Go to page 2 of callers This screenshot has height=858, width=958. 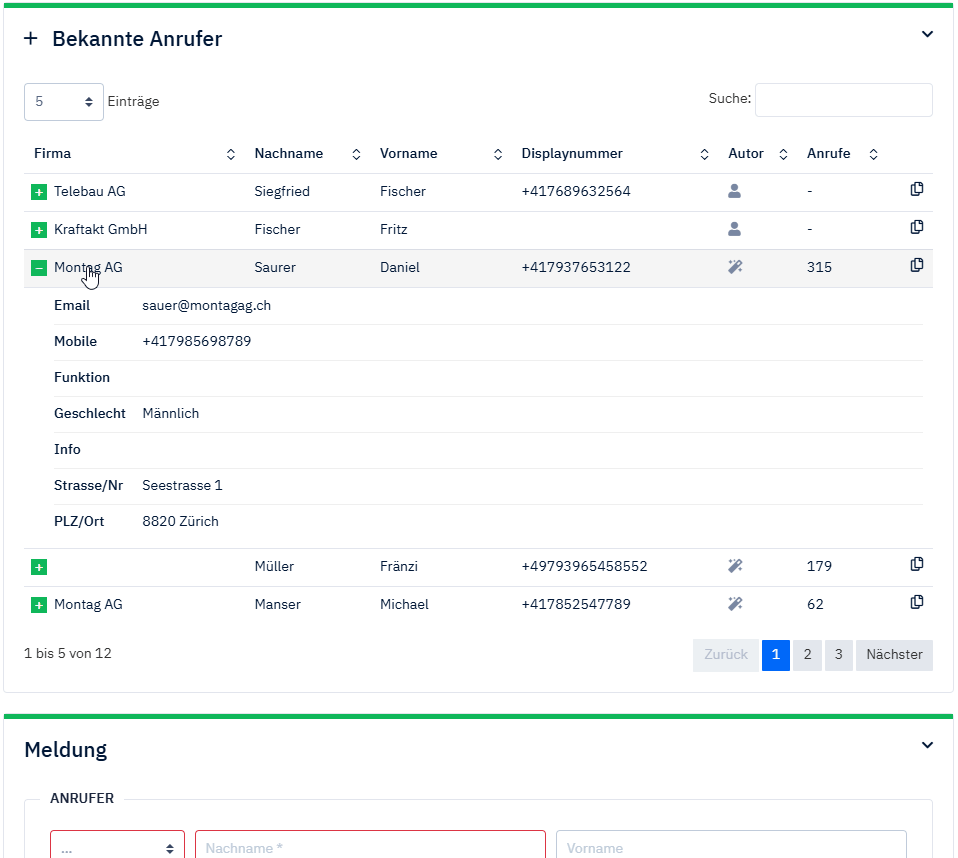pyautogui.click(x=807, y=655)
